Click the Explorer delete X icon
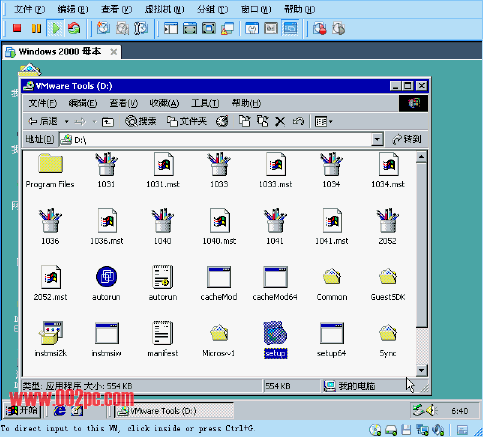Viewport: 483px width, 437px height. [280, 122]
